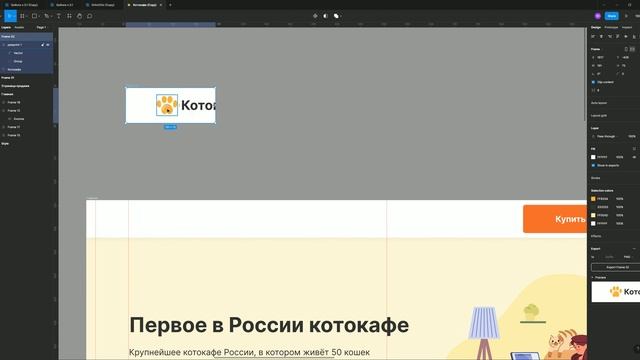Click the pale yellow selection color swatch
Image resolution: width=640 pixels, height=360 pixels.
593,215
